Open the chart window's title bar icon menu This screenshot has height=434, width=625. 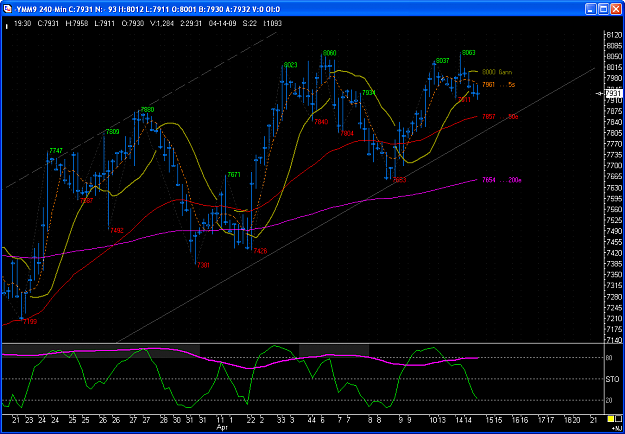pos(7,8)
